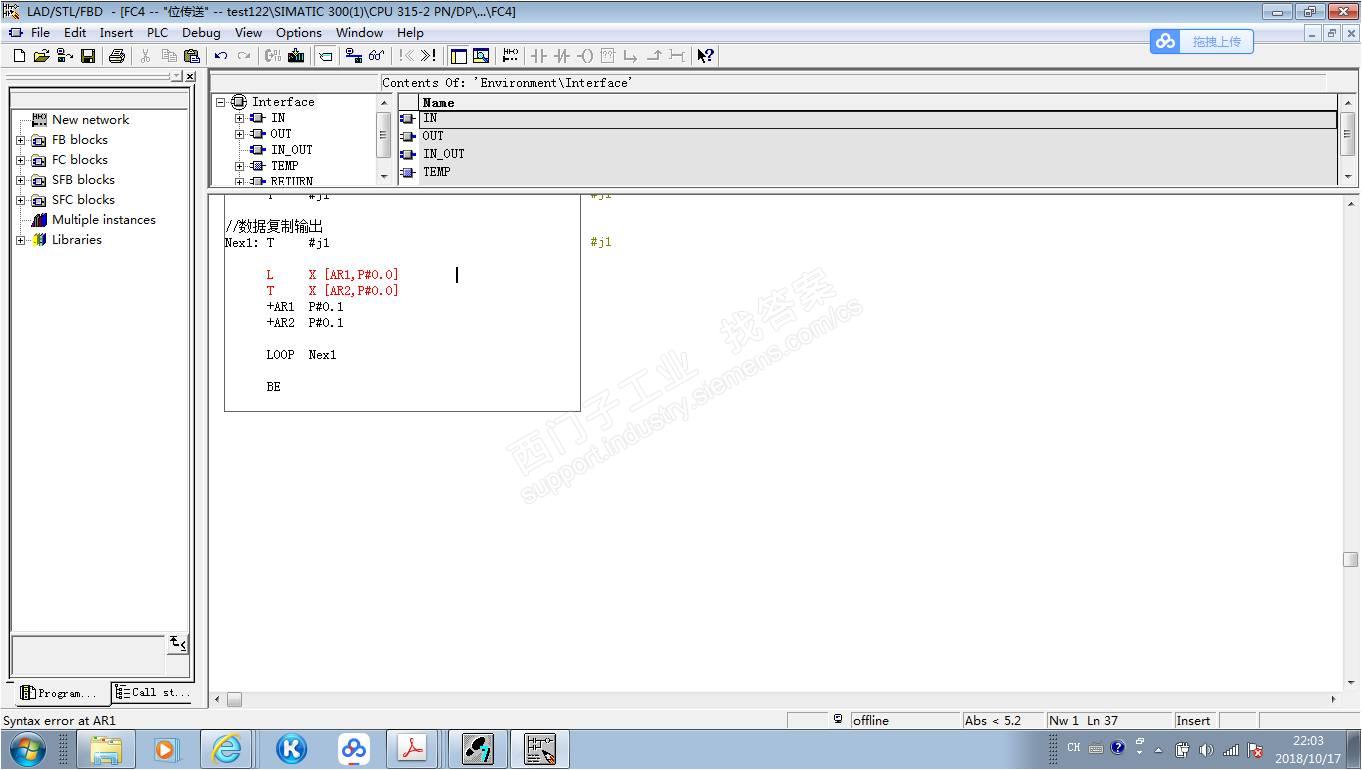Click the Help pointer question icon

click(x=706, y=56)
